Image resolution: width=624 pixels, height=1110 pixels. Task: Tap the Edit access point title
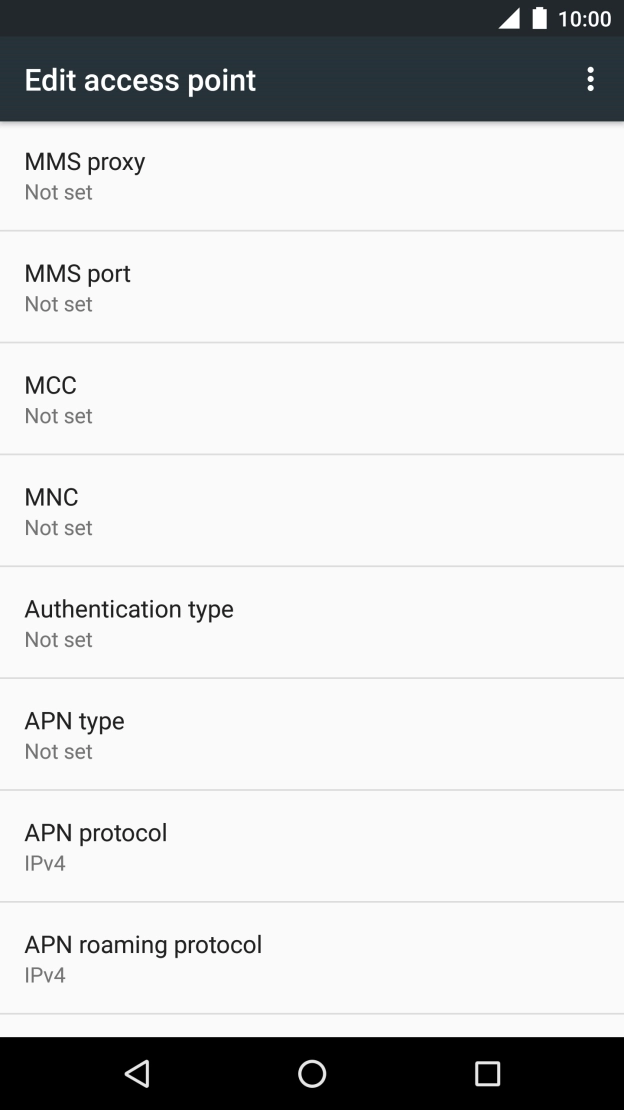[140, 80]
